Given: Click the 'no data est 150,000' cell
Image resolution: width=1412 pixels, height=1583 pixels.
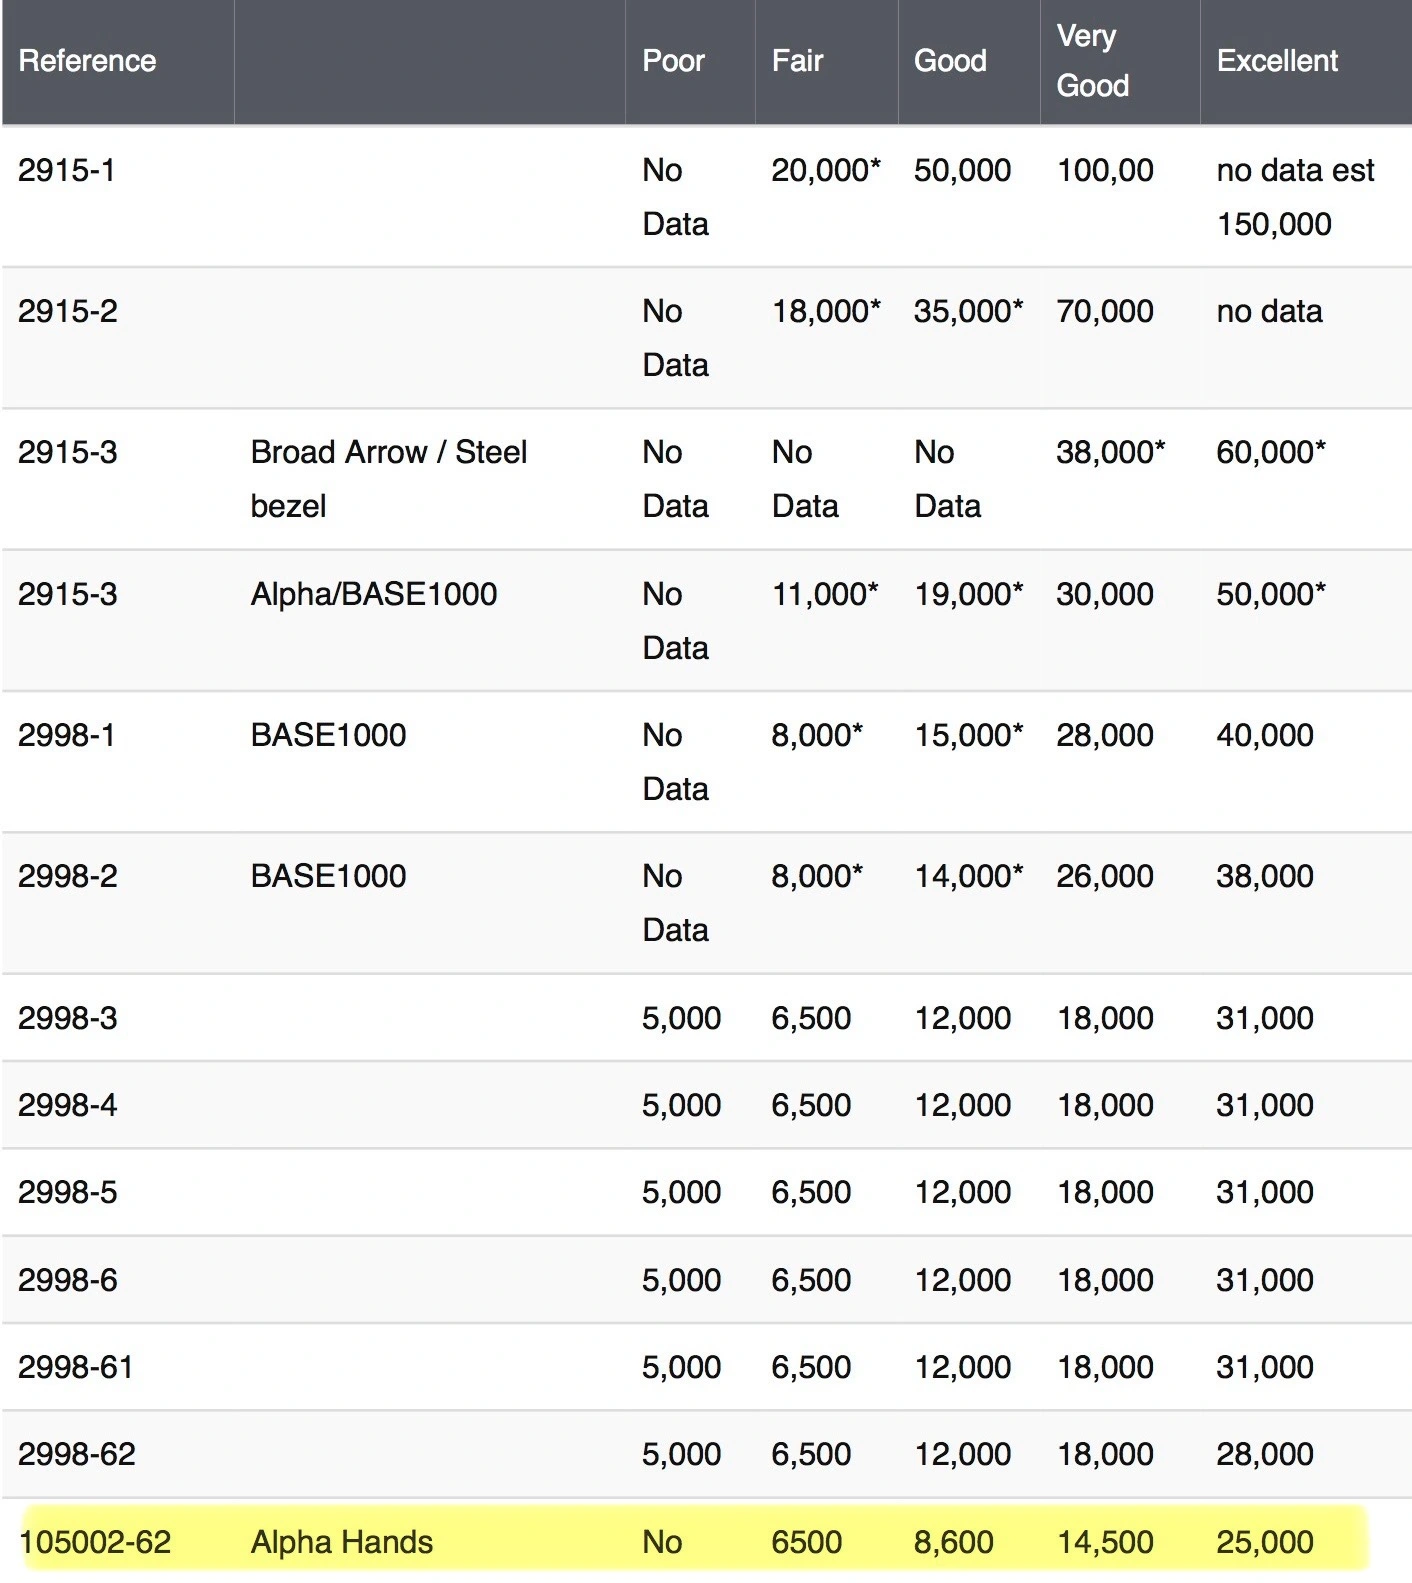Looking at the screenshot, I should pos(1294,197).
